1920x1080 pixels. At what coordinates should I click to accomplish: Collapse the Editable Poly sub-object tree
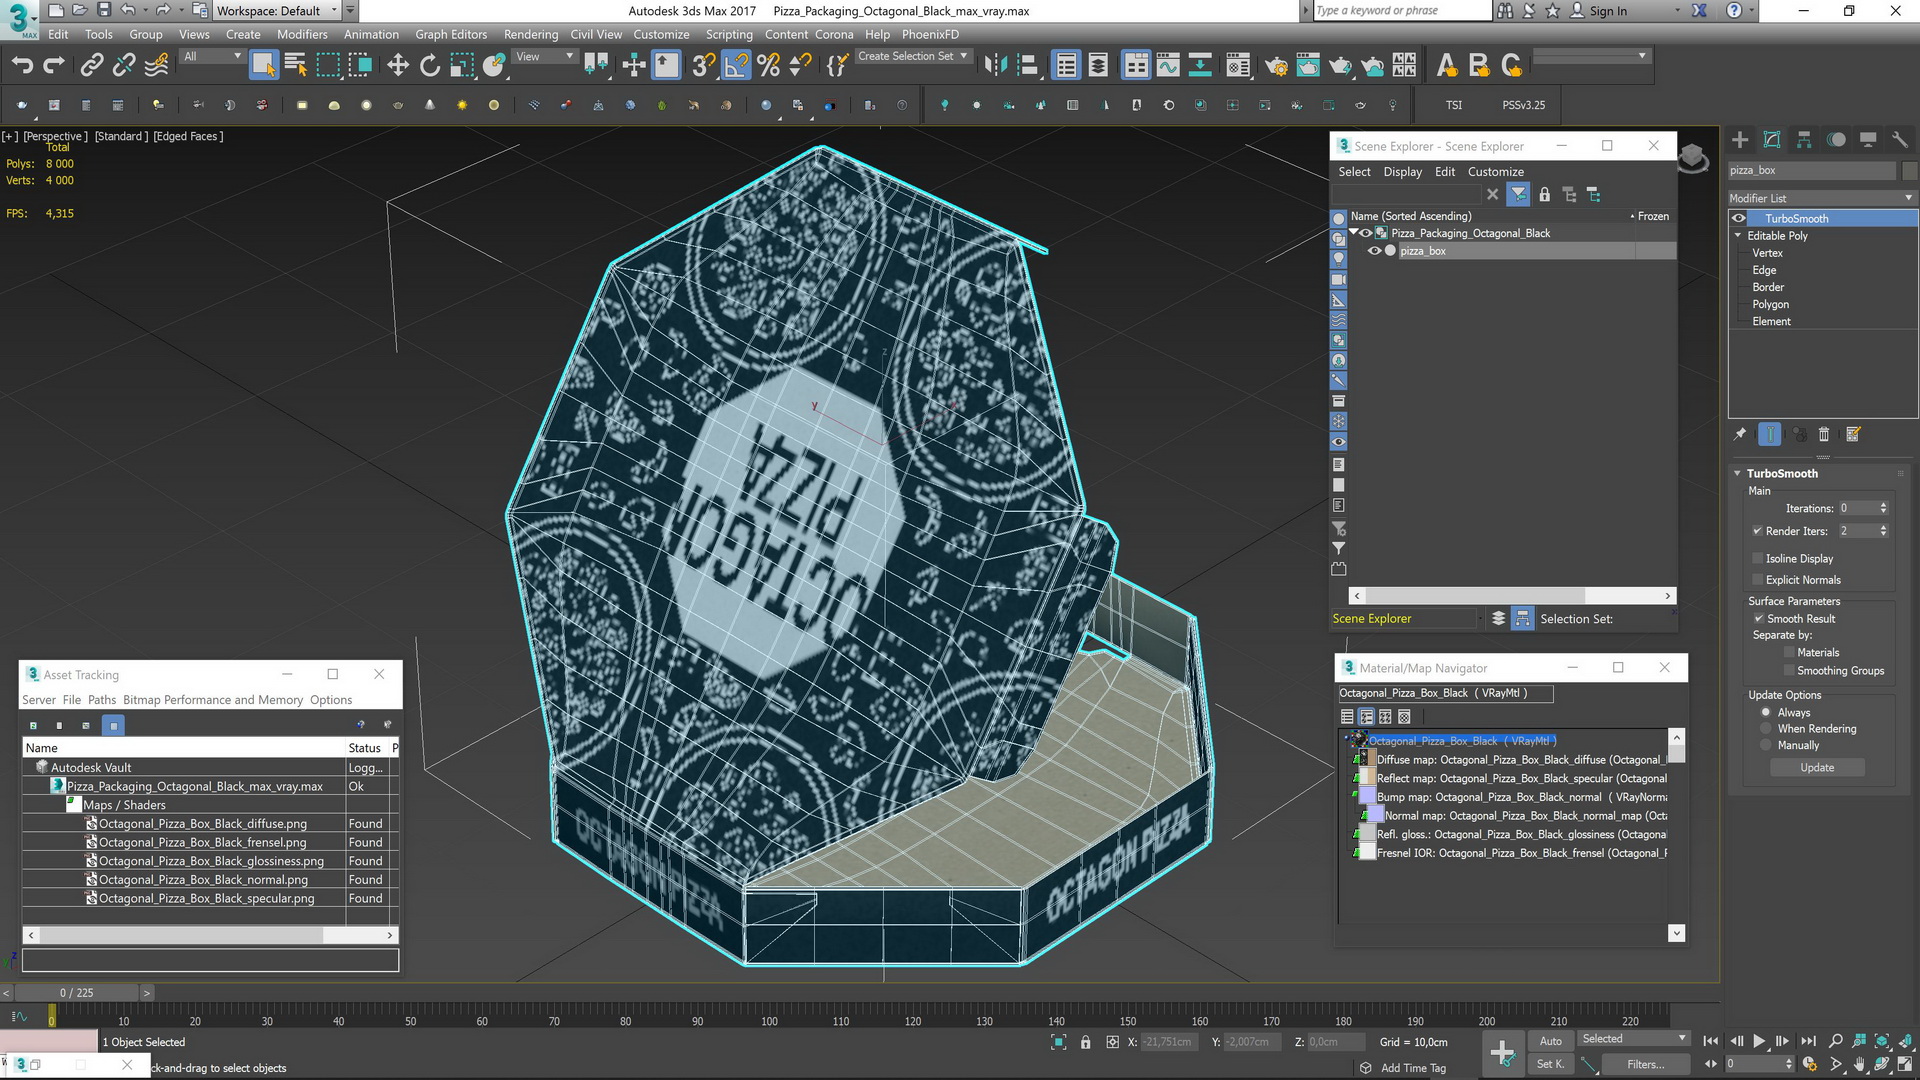click(1738, 236)
